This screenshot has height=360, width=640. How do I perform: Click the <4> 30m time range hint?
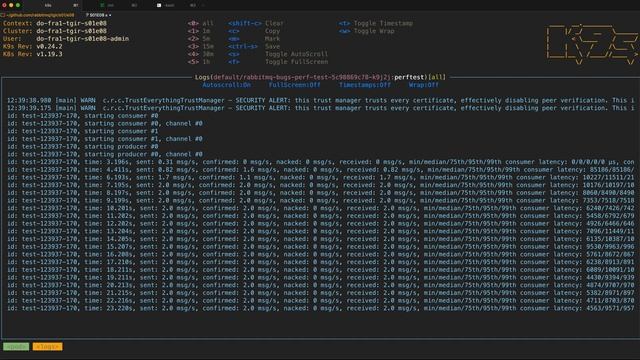(x=200, y=54)
